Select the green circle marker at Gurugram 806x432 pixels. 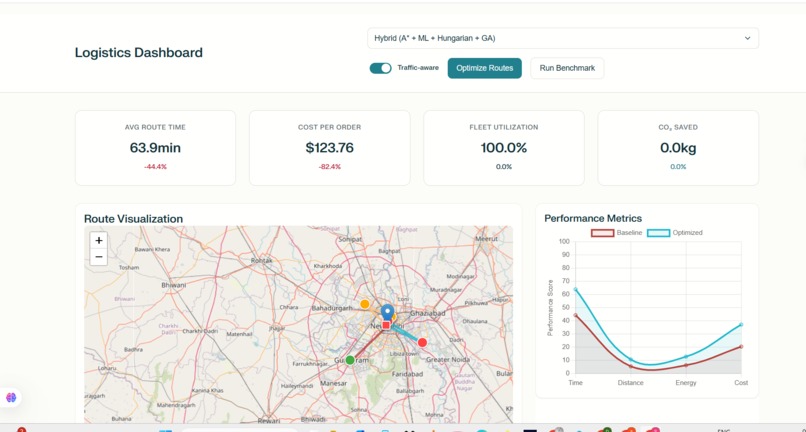pyautogui.click(x=350, y=360)
